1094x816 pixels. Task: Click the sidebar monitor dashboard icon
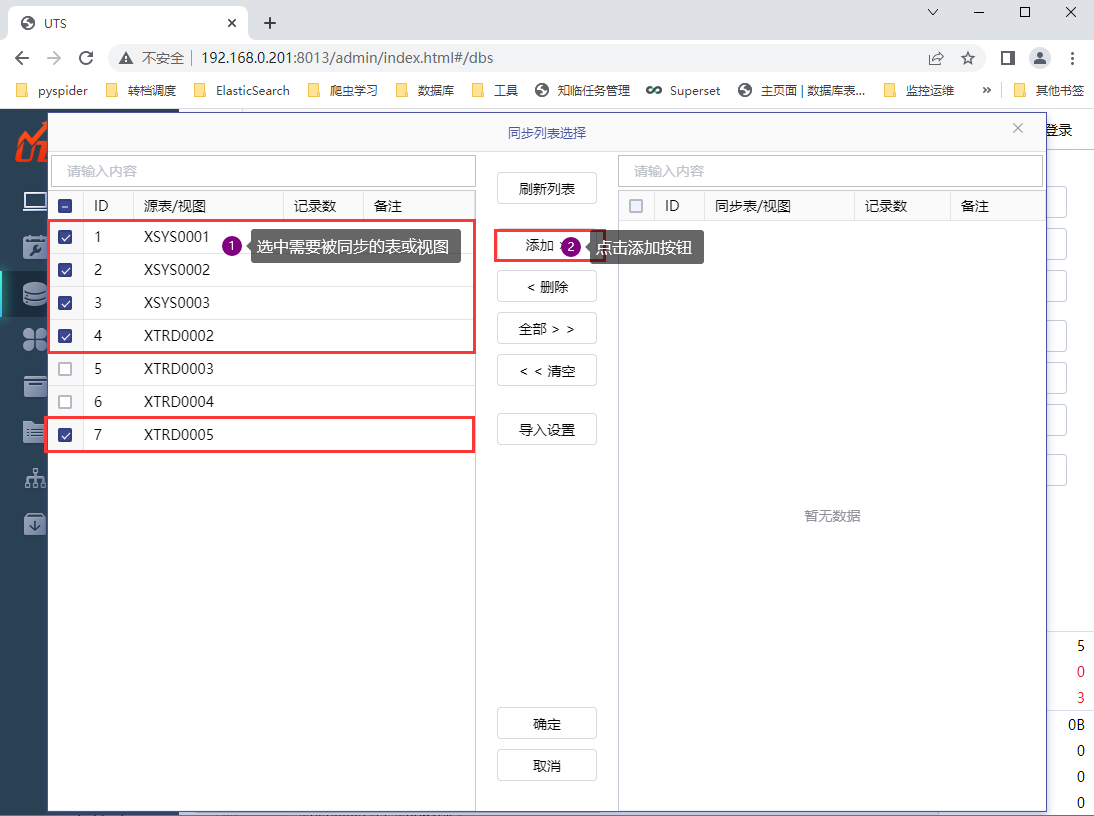(x=33, y=202)
